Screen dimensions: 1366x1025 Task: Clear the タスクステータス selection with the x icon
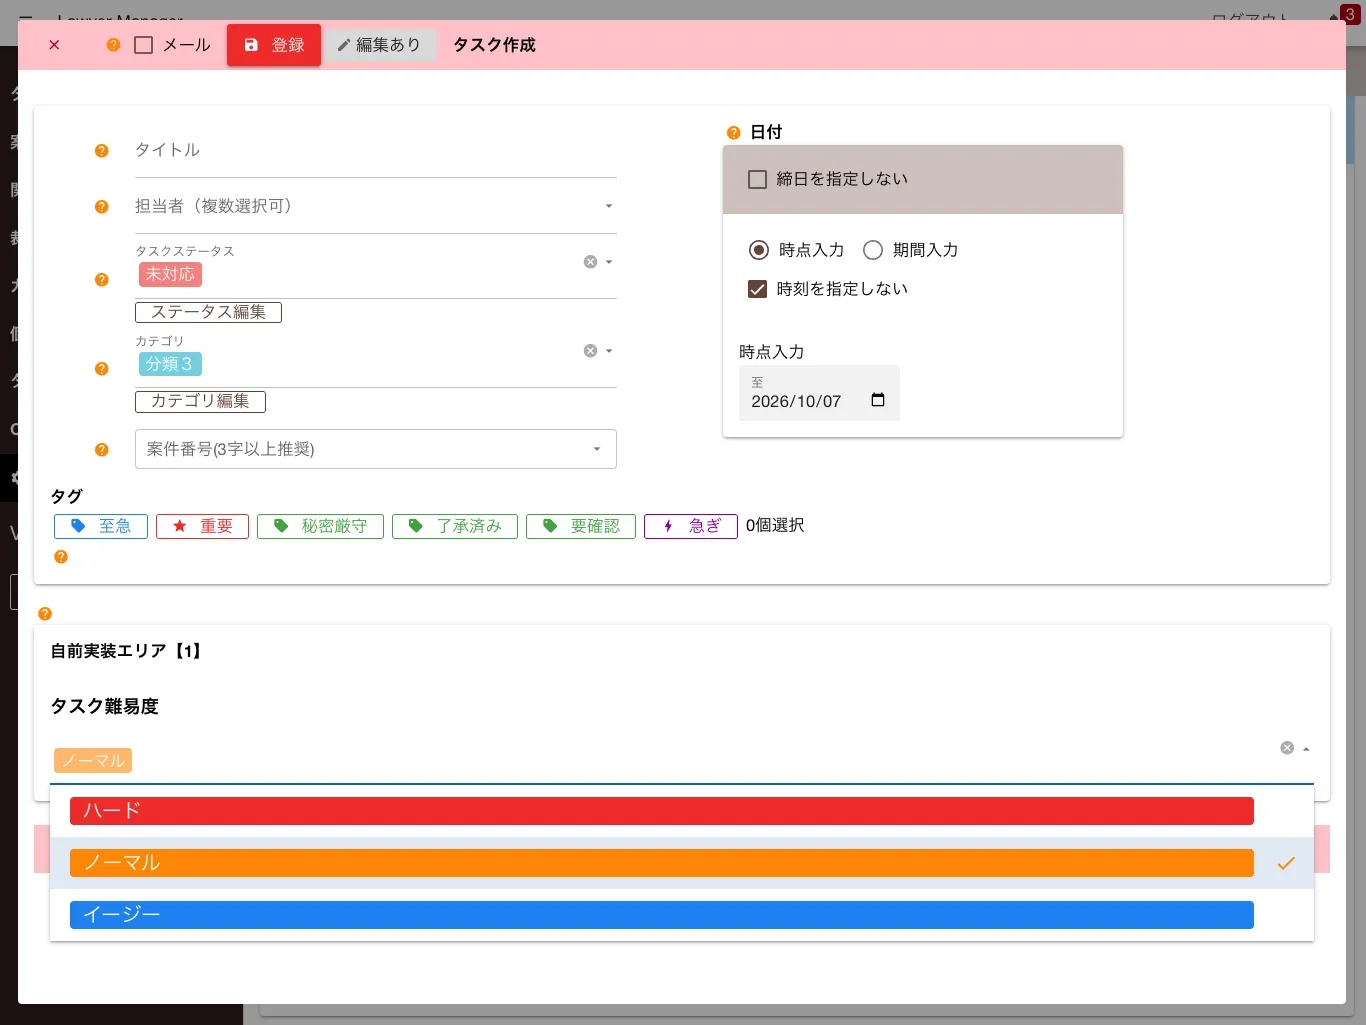[x=590, y=262]
